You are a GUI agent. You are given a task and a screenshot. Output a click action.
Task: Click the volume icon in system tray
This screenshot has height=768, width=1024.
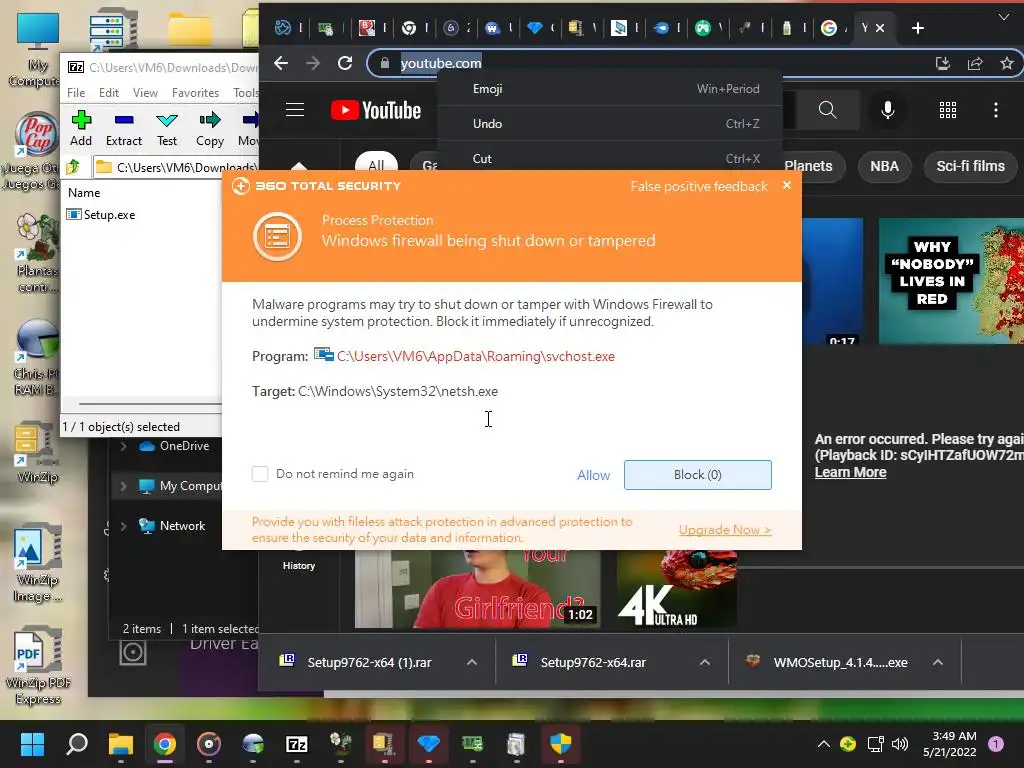(x=900, y=744)
